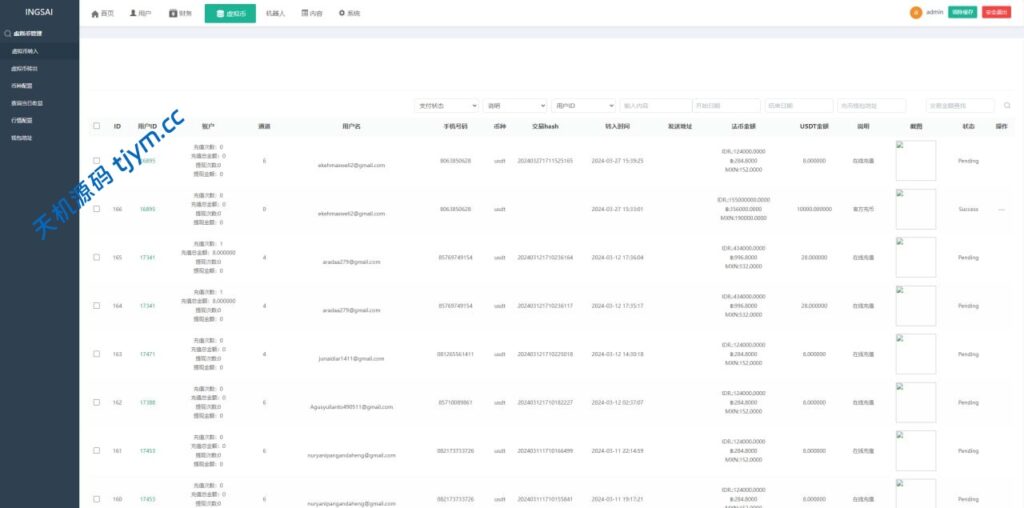Open 系统 settings via the gear icon

click(342, 14)
